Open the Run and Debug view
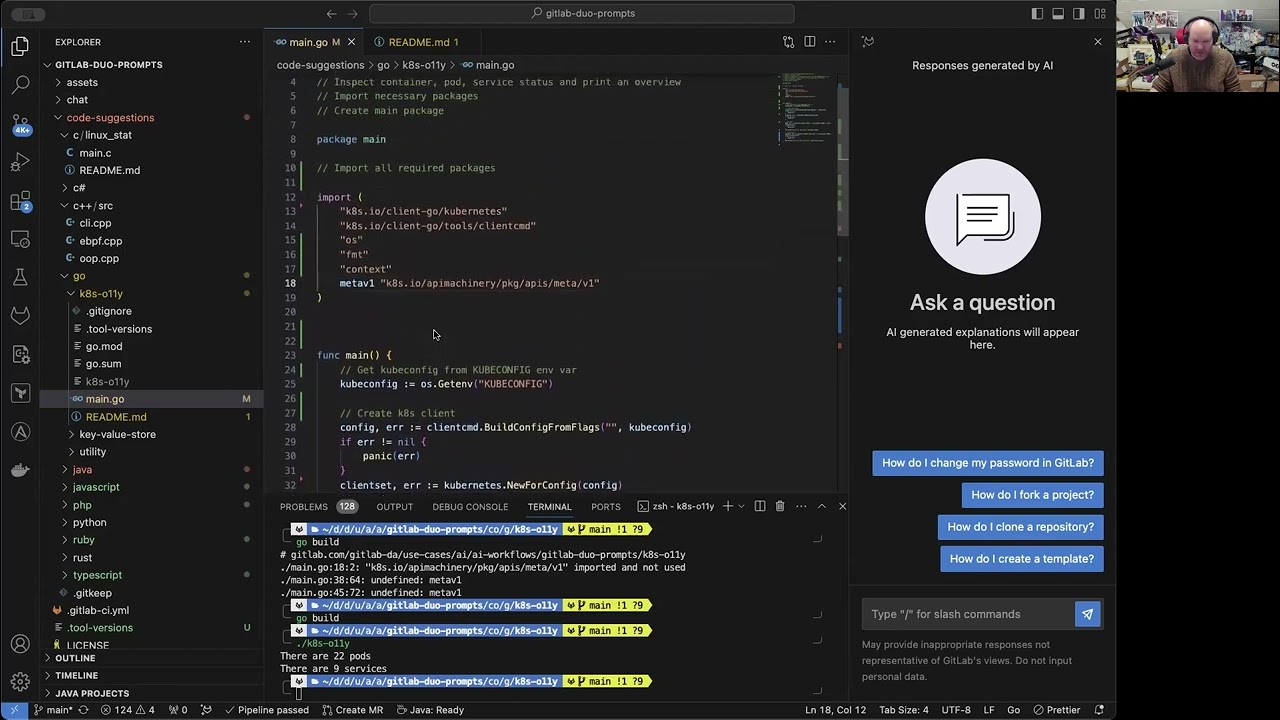The height and width of the screenshot is (720, 1280). pos(20,163)
